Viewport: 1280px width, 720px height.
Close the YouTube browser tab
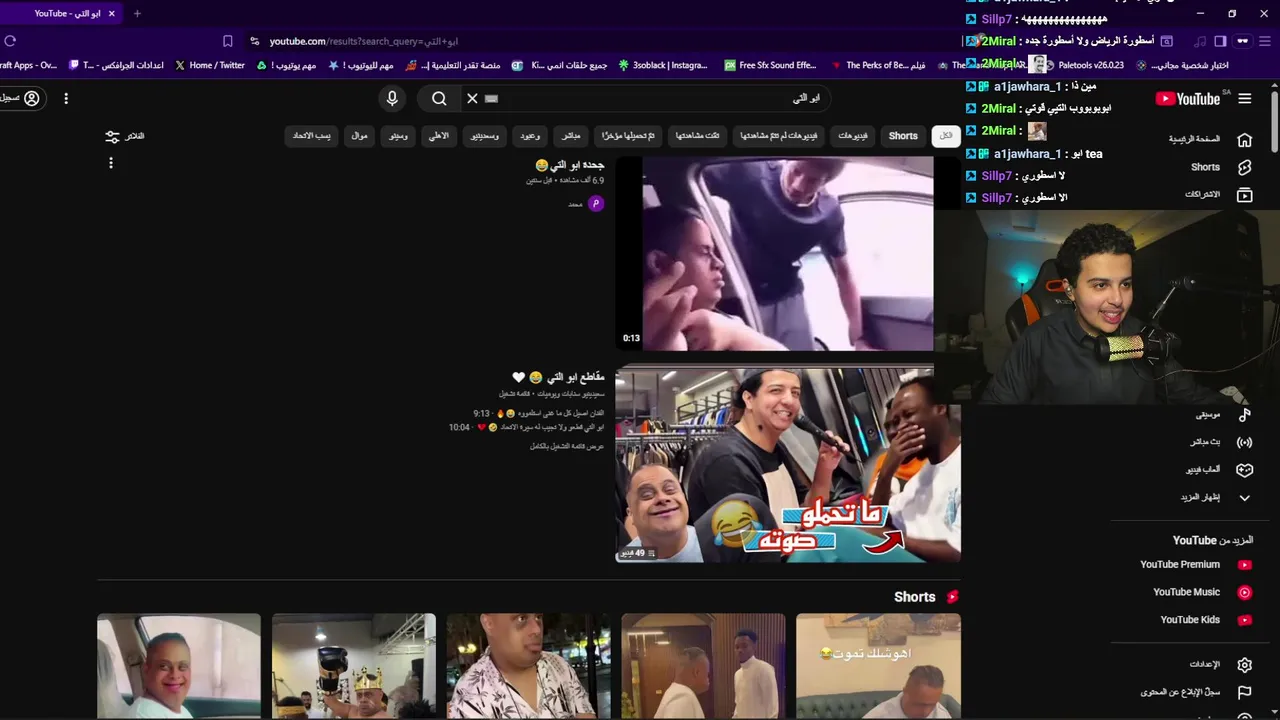[x=111, y=14]
